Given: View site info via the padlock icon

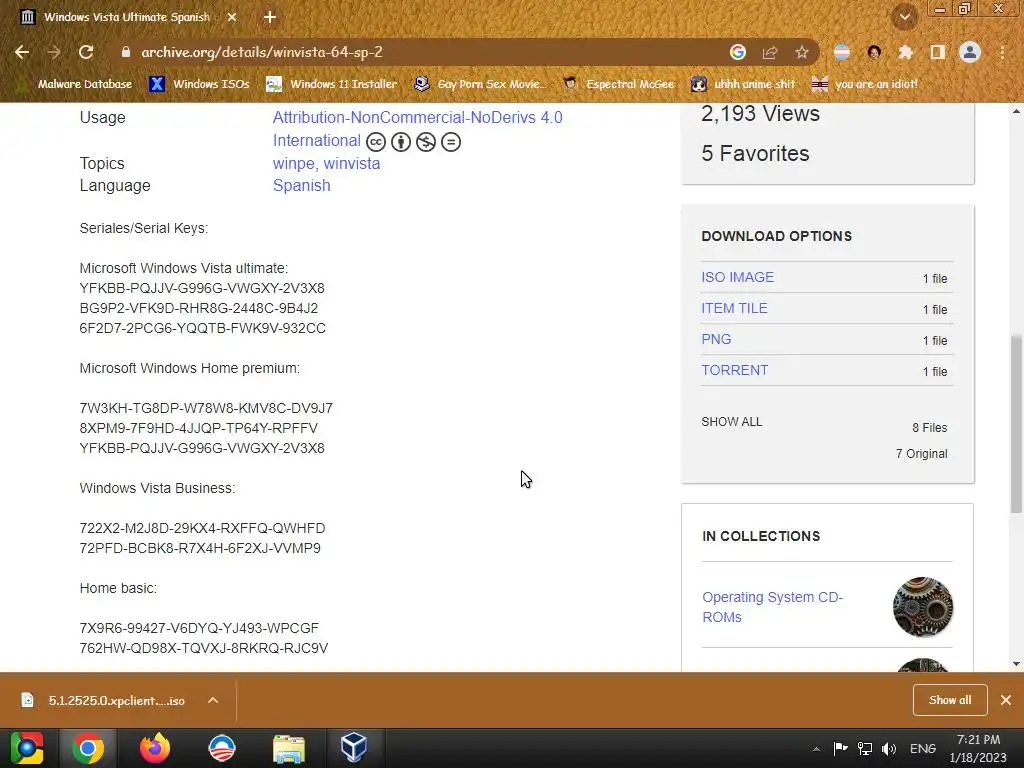Looking at the screenshot, I should tap(126, 52).
